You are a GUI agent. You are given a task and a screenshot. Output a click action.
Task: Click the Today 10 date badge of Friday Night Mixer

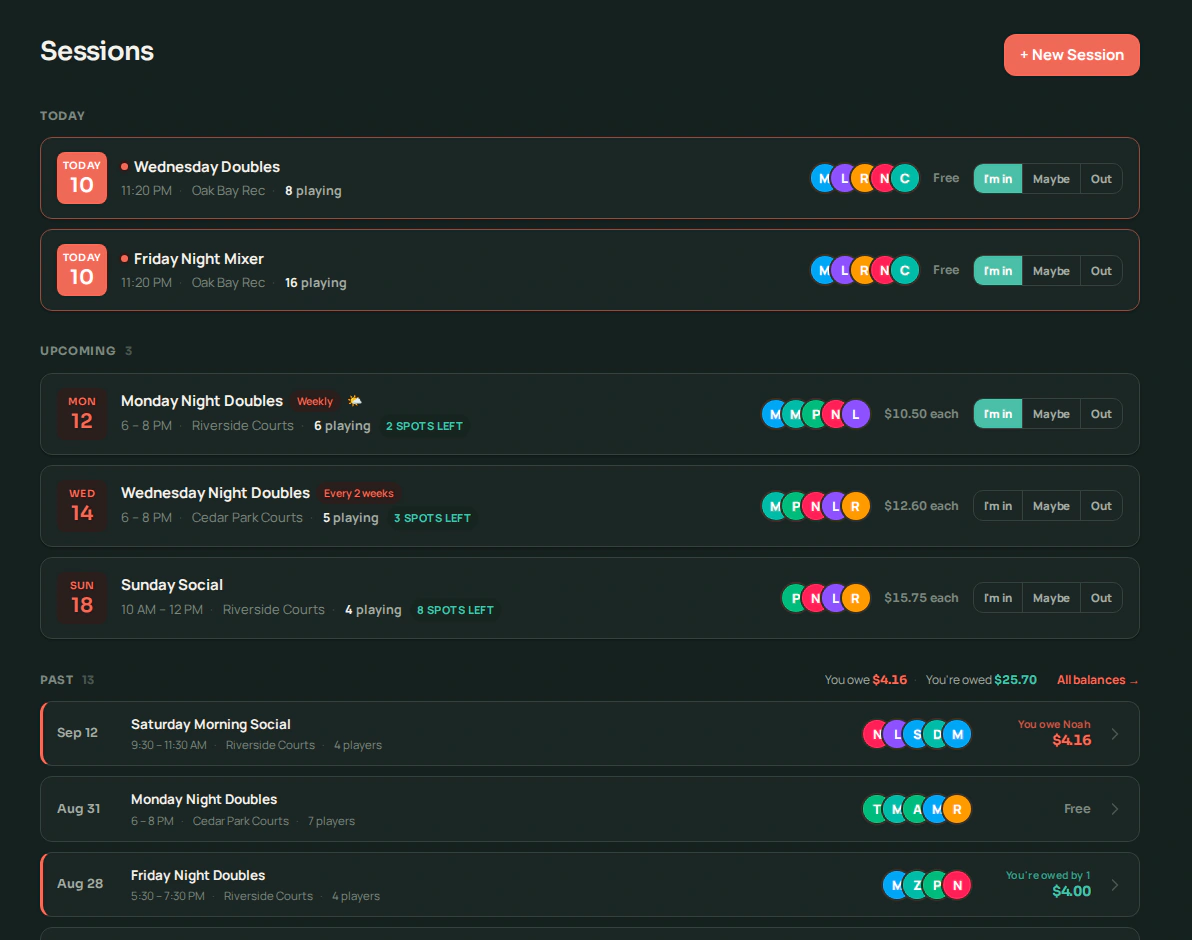click(x=82, y=270)
